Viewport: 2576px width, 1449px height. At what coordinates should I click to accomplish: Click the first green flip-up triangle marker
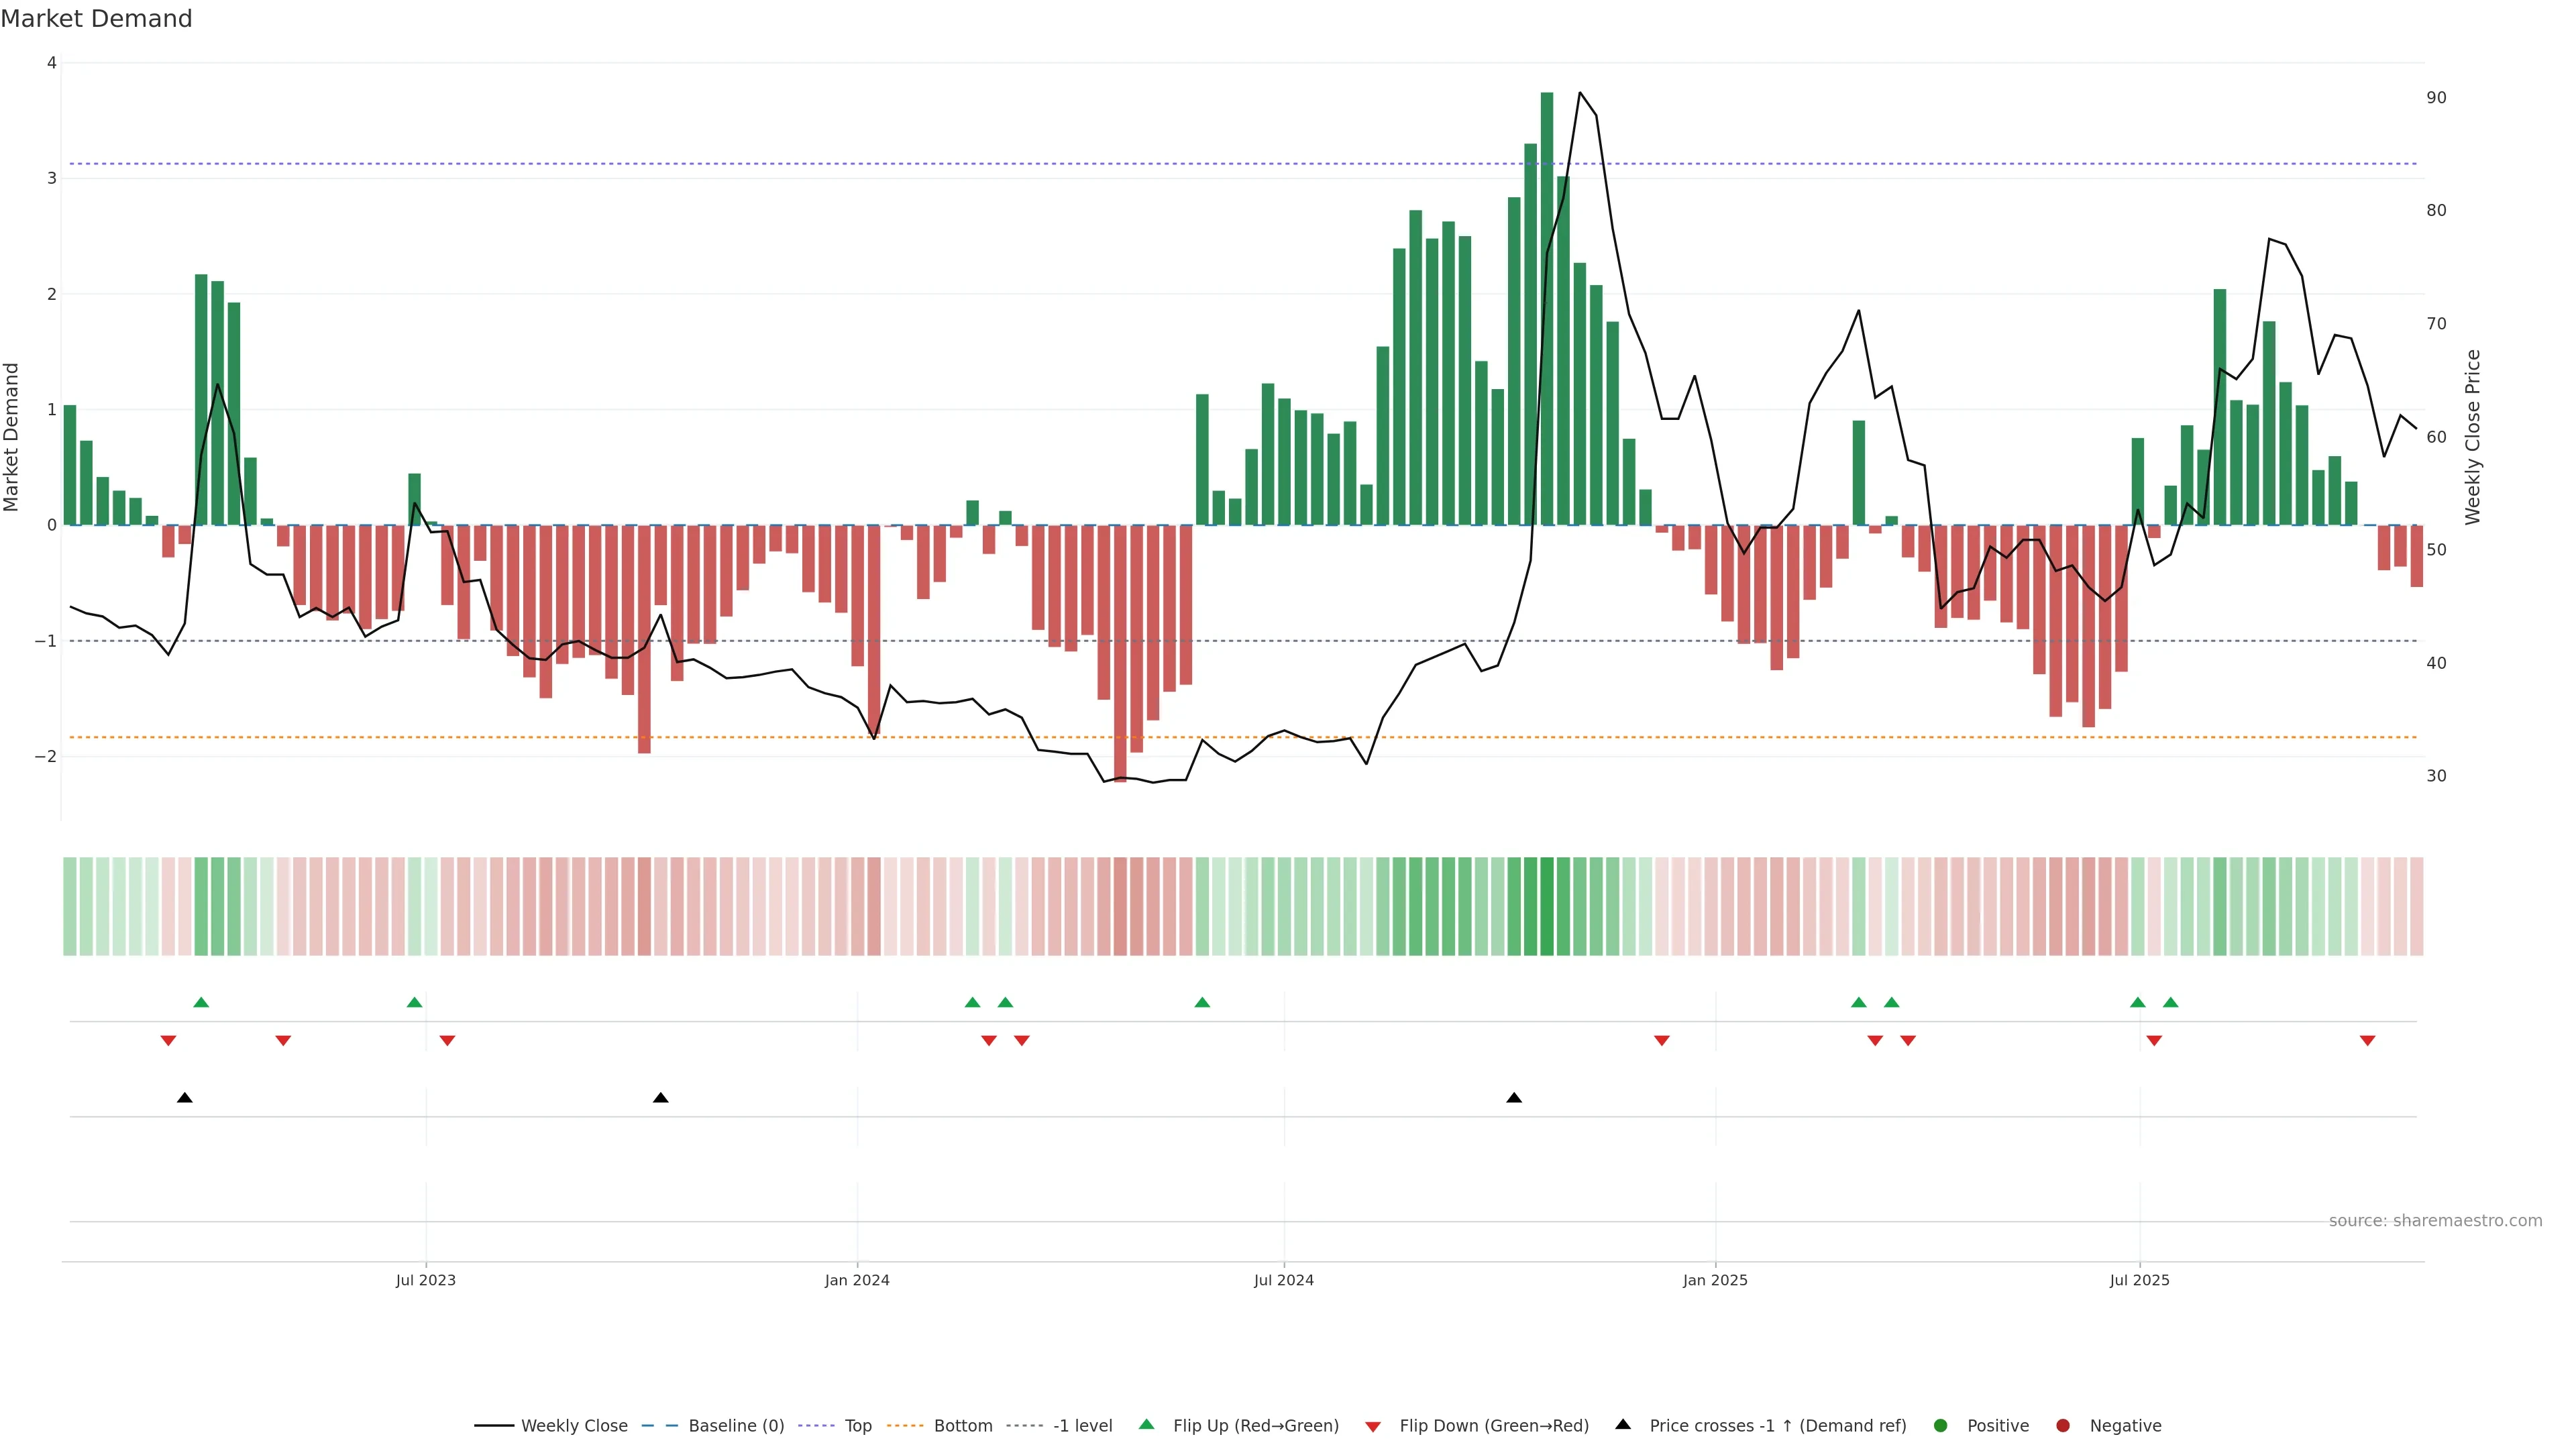point(201,1002)
